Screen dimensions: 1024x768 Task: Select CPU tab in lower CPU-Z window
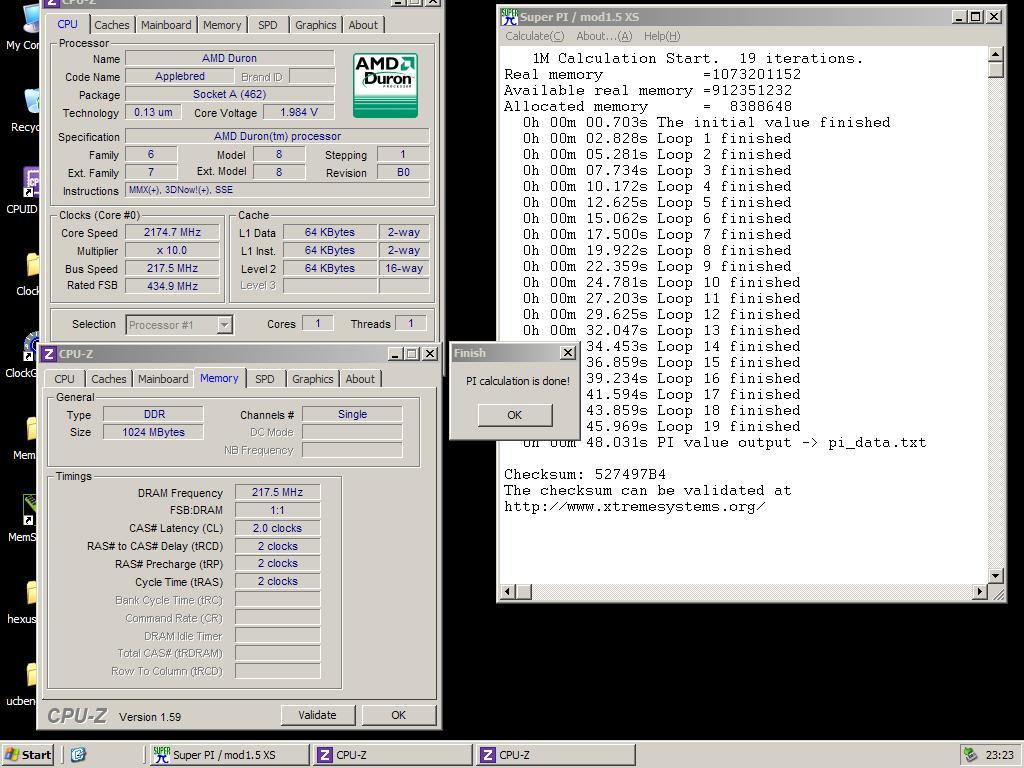click(64, 379)
